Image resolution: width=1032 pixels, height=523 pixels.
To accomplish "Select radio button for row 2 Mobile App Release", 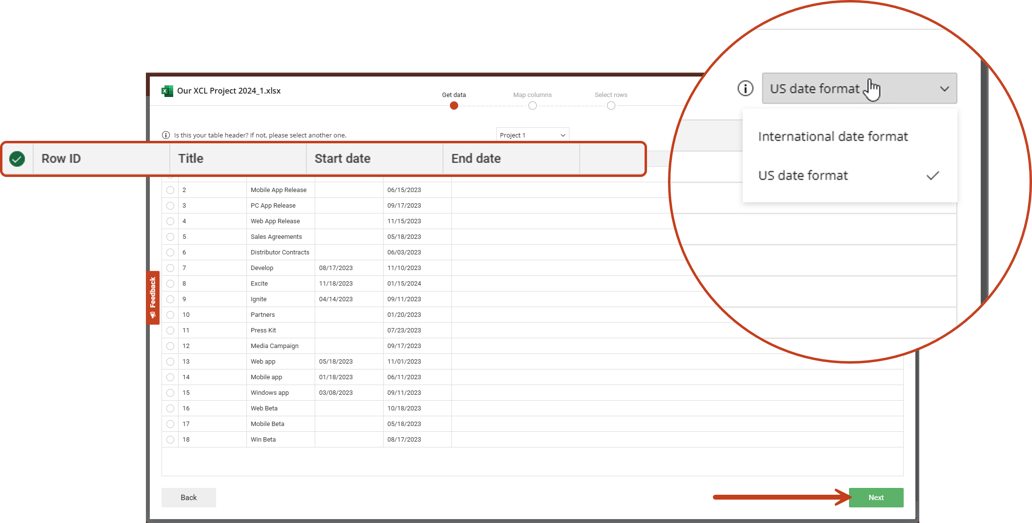I will 170,190.
